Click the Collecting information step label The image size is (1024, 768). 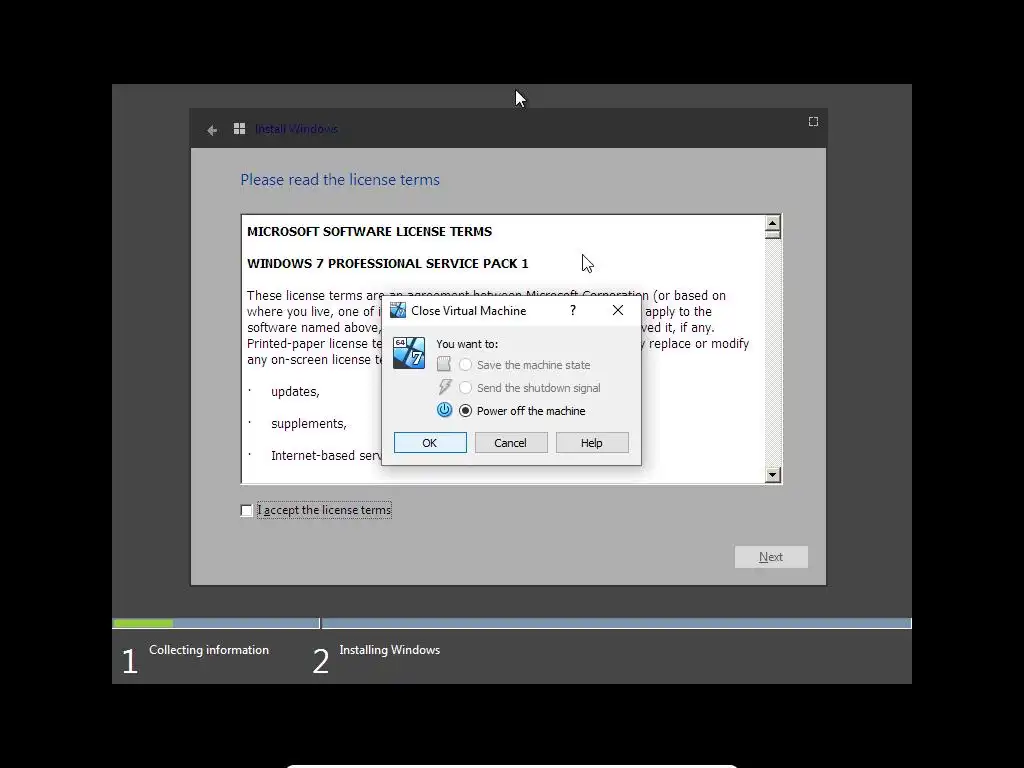point(209,650)
